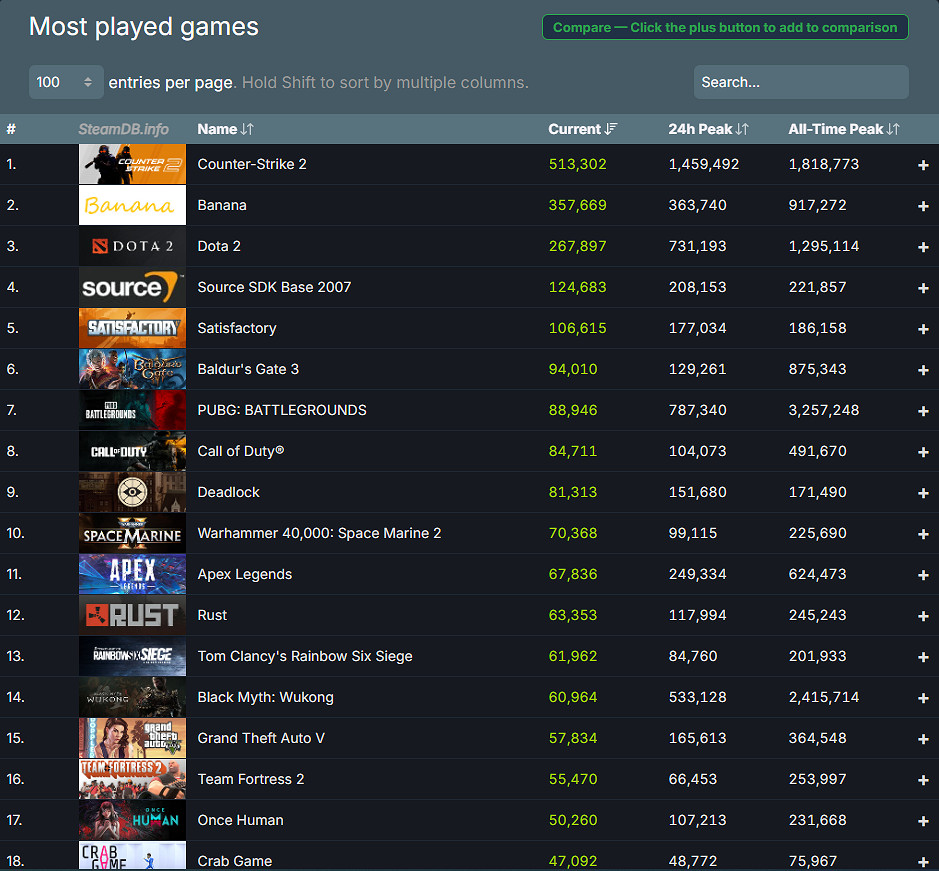The image size is (939, 871).
Task: Click the Search input field
Action: [x=800, y=81]
